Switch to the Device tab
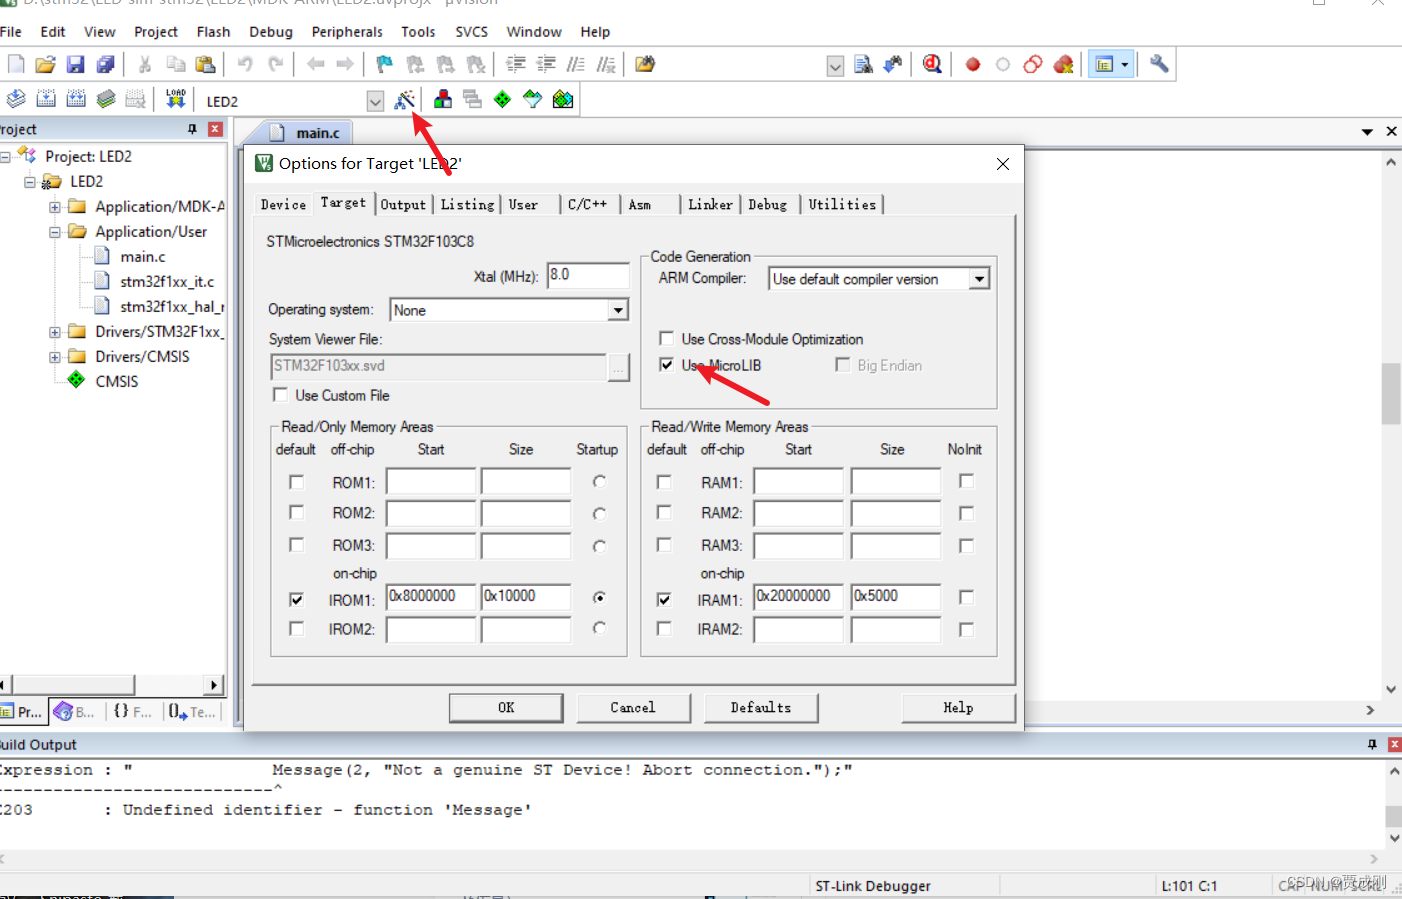Viewport: 1402px width, 899px height. pos(283,204)
